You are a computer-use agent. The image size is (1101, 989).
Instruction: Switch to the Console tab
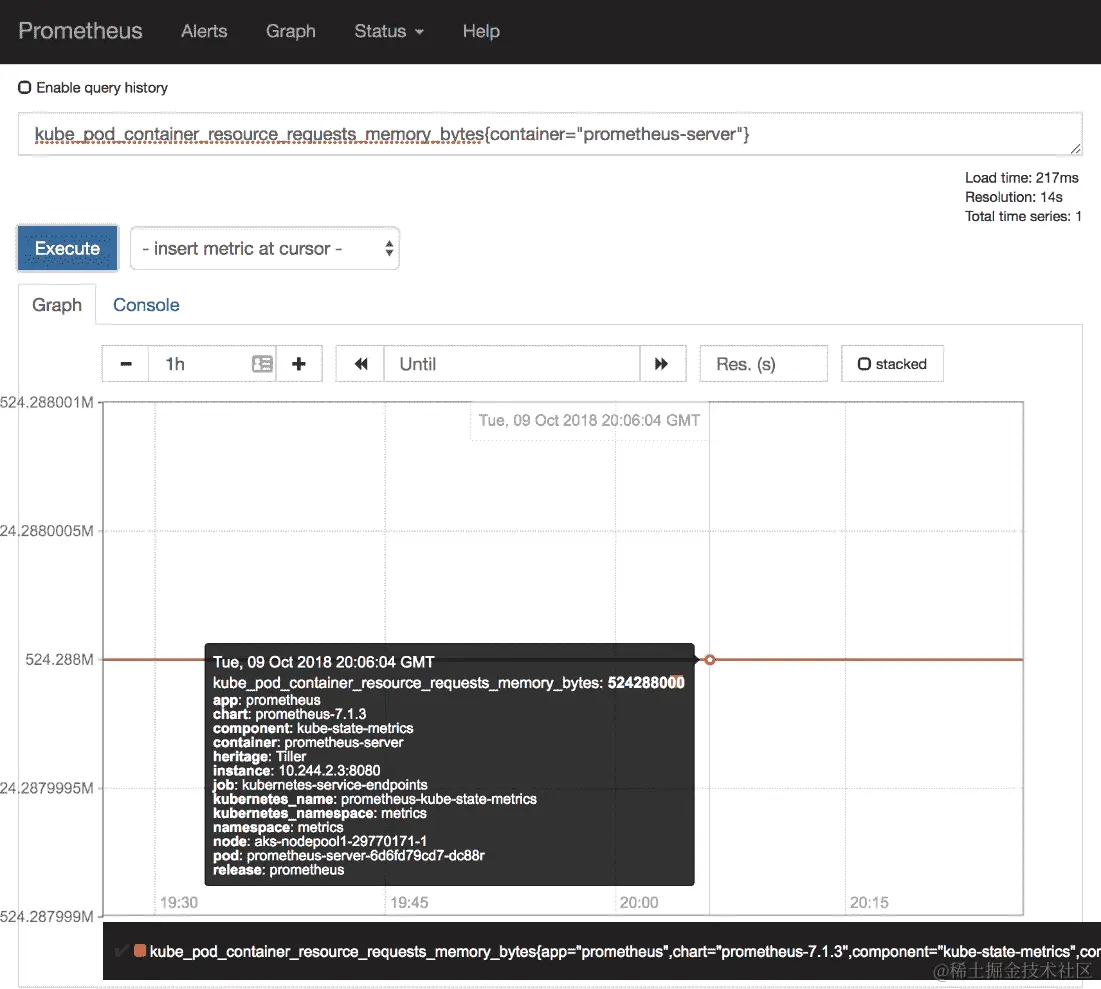[x=146, y=305]
